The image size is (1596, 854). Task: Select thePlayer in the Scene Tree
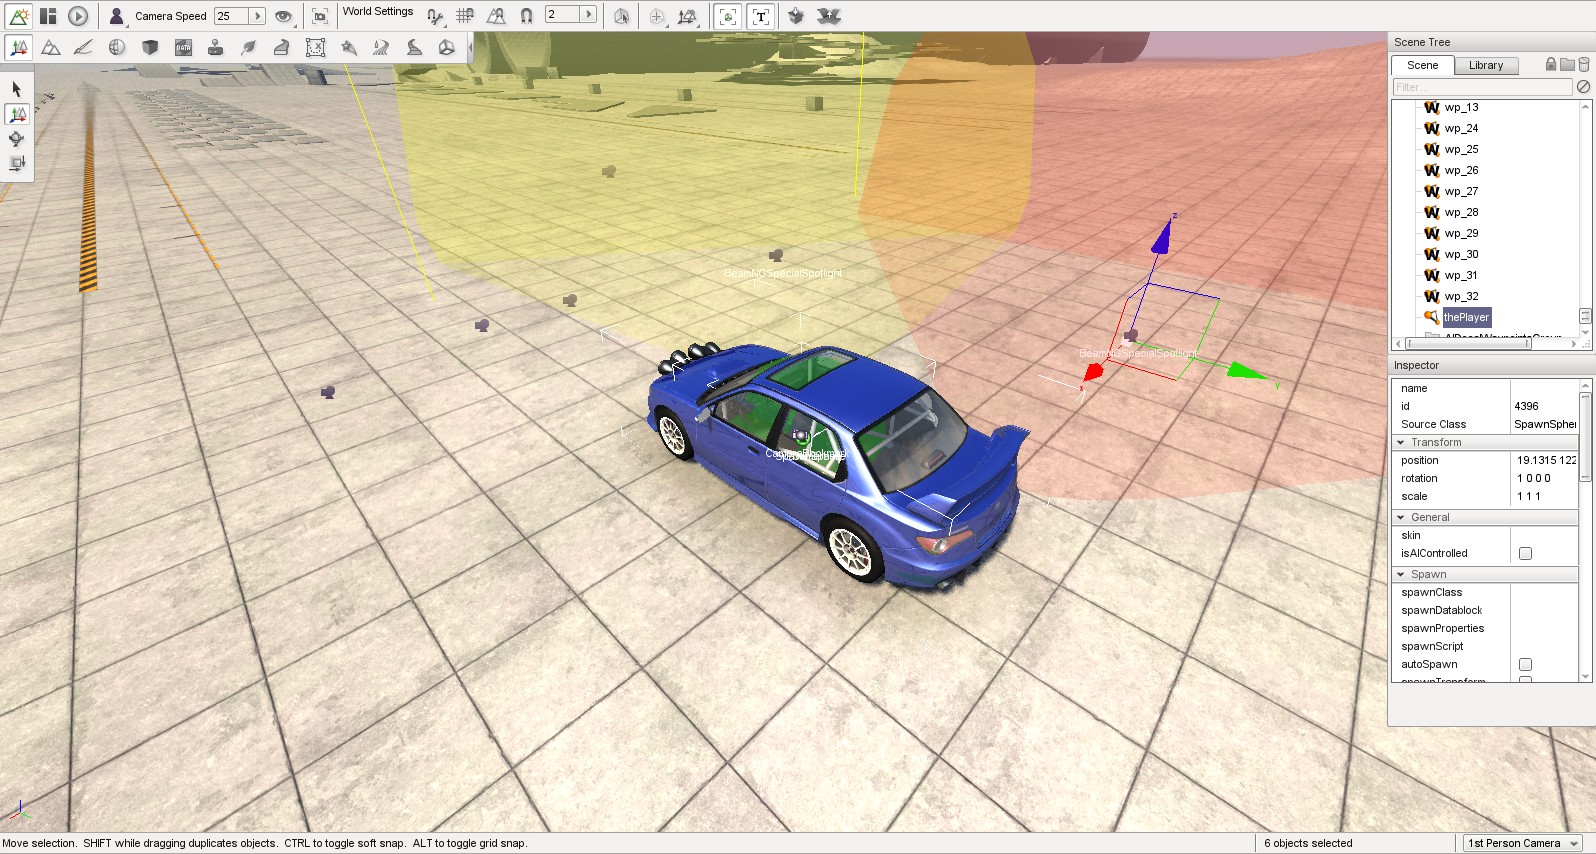[1466, 317]
